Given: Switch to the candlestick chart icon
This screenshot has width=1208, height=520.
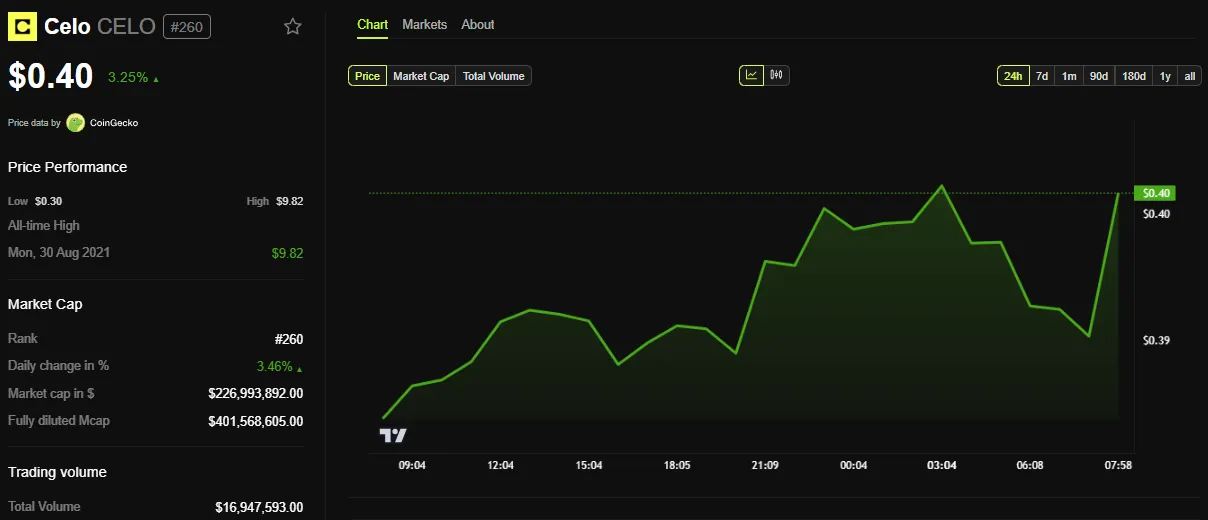Looking at the screenshot, I should pyautogui.click(x=777, y=75).
